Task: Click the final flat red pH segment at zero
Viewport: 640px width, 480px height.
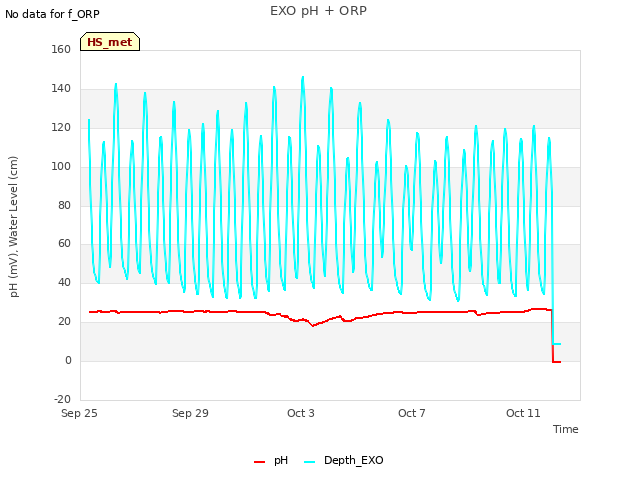Action: click(x=557, y=362)
